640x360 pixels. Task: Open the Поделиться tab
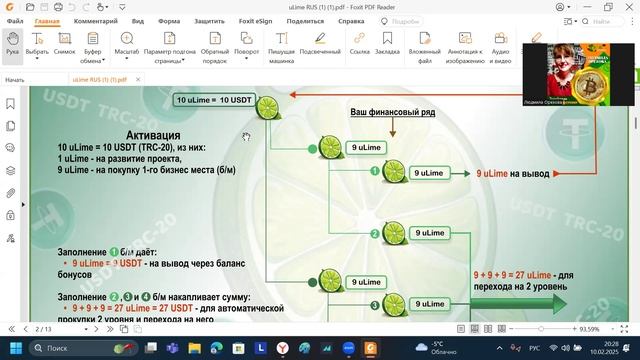305,21
